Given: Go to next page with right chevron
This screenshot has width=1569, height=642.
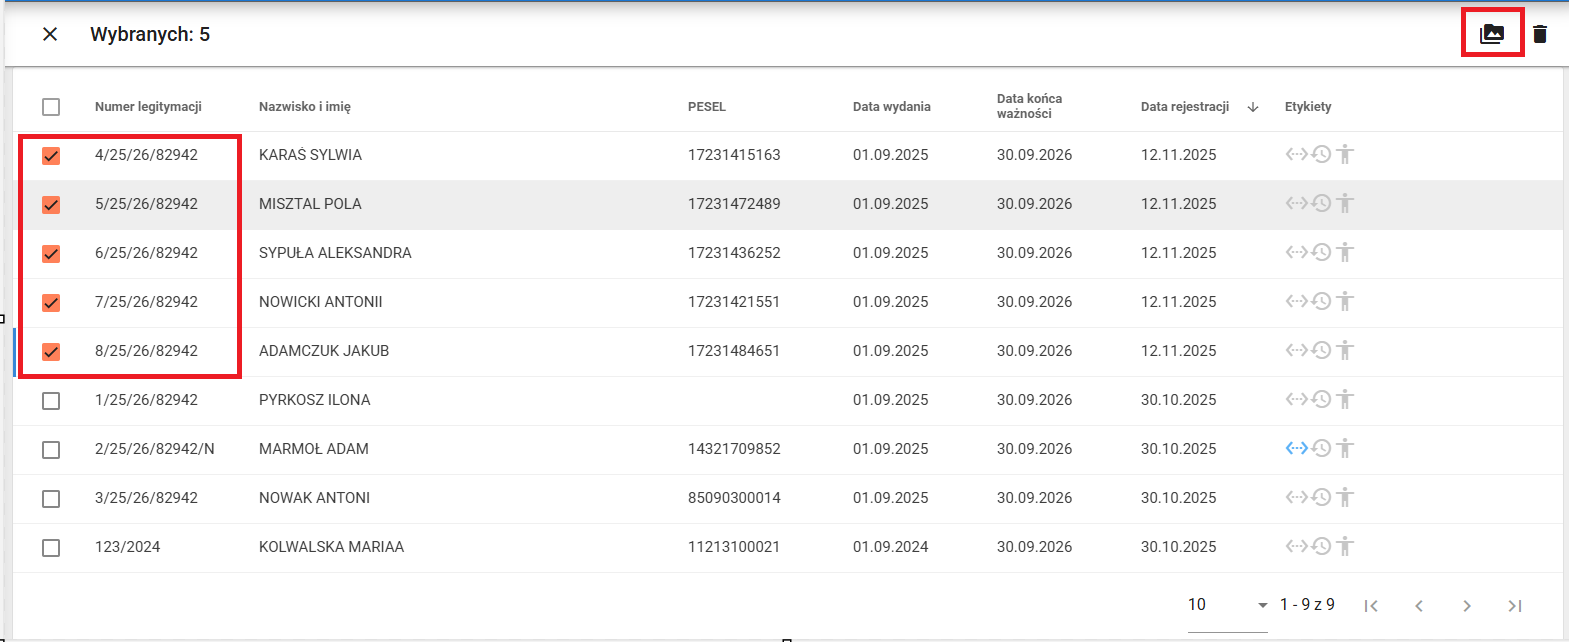Looking at the screenshot, I should click(x=1467, y=606).
